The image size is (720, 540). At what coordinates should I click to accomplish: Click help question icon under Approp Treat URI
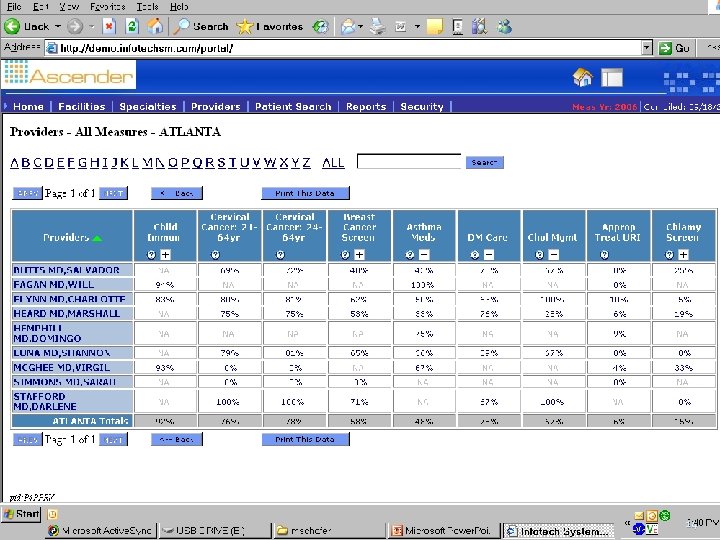point(604,255)
